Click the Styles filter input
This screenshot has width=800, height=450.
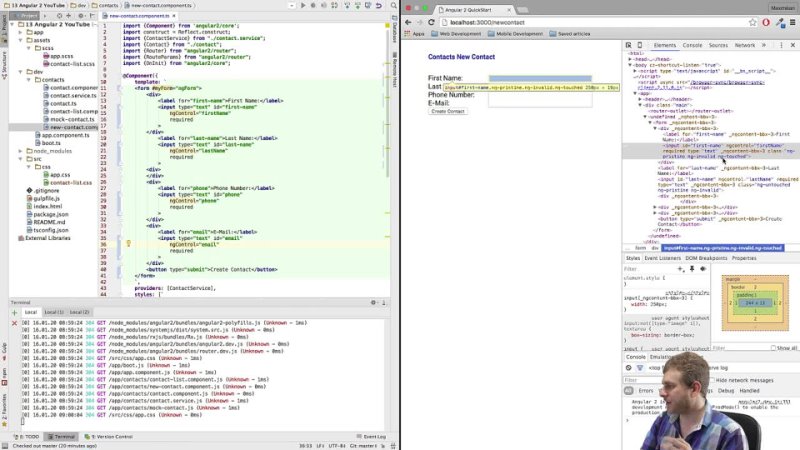(648, 269)
